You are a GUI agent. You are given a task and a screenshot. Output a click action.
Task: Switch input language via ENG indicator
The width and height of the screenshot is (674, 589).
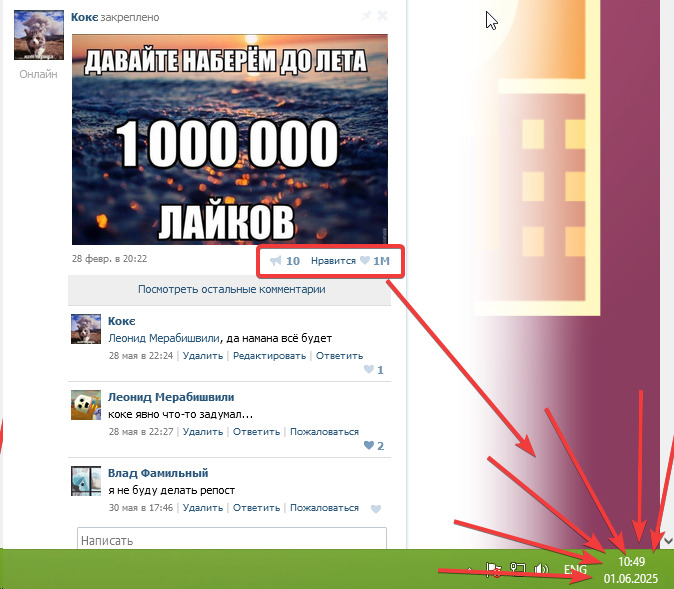click(x=575, y=570)
